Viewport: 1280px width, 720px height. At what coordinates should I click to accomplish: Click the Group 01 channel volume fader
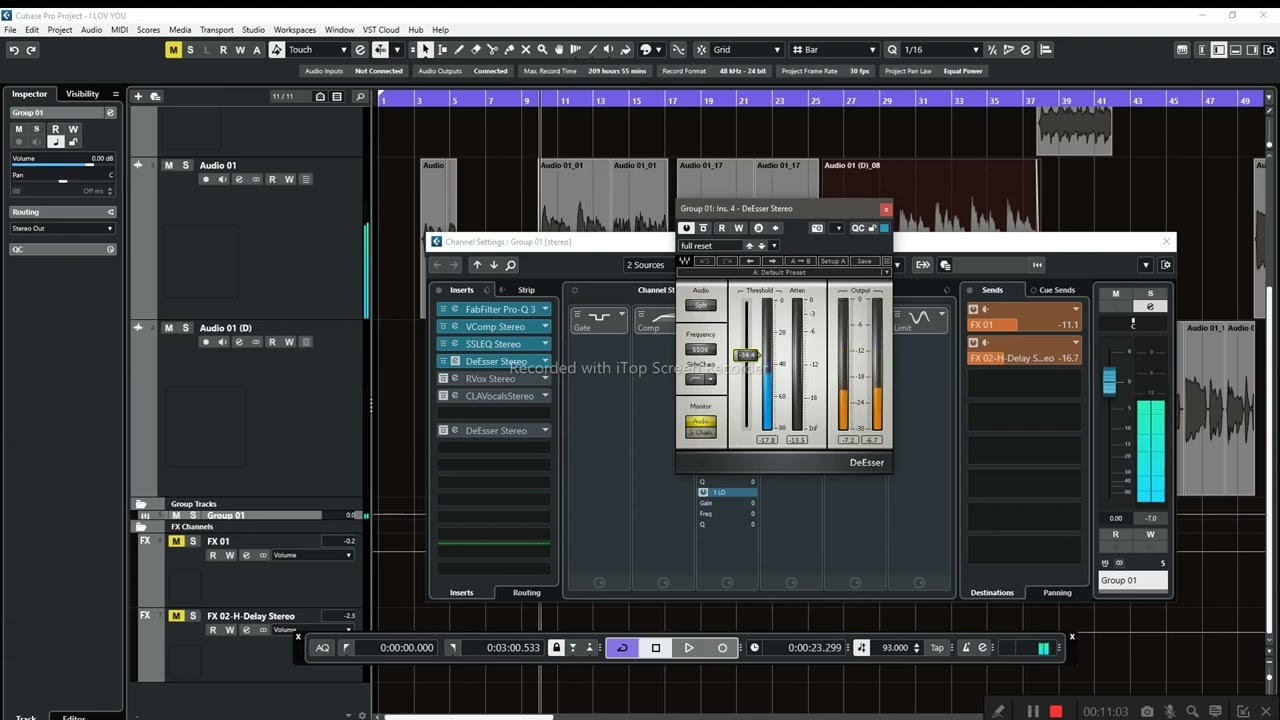coord(1109,381)
